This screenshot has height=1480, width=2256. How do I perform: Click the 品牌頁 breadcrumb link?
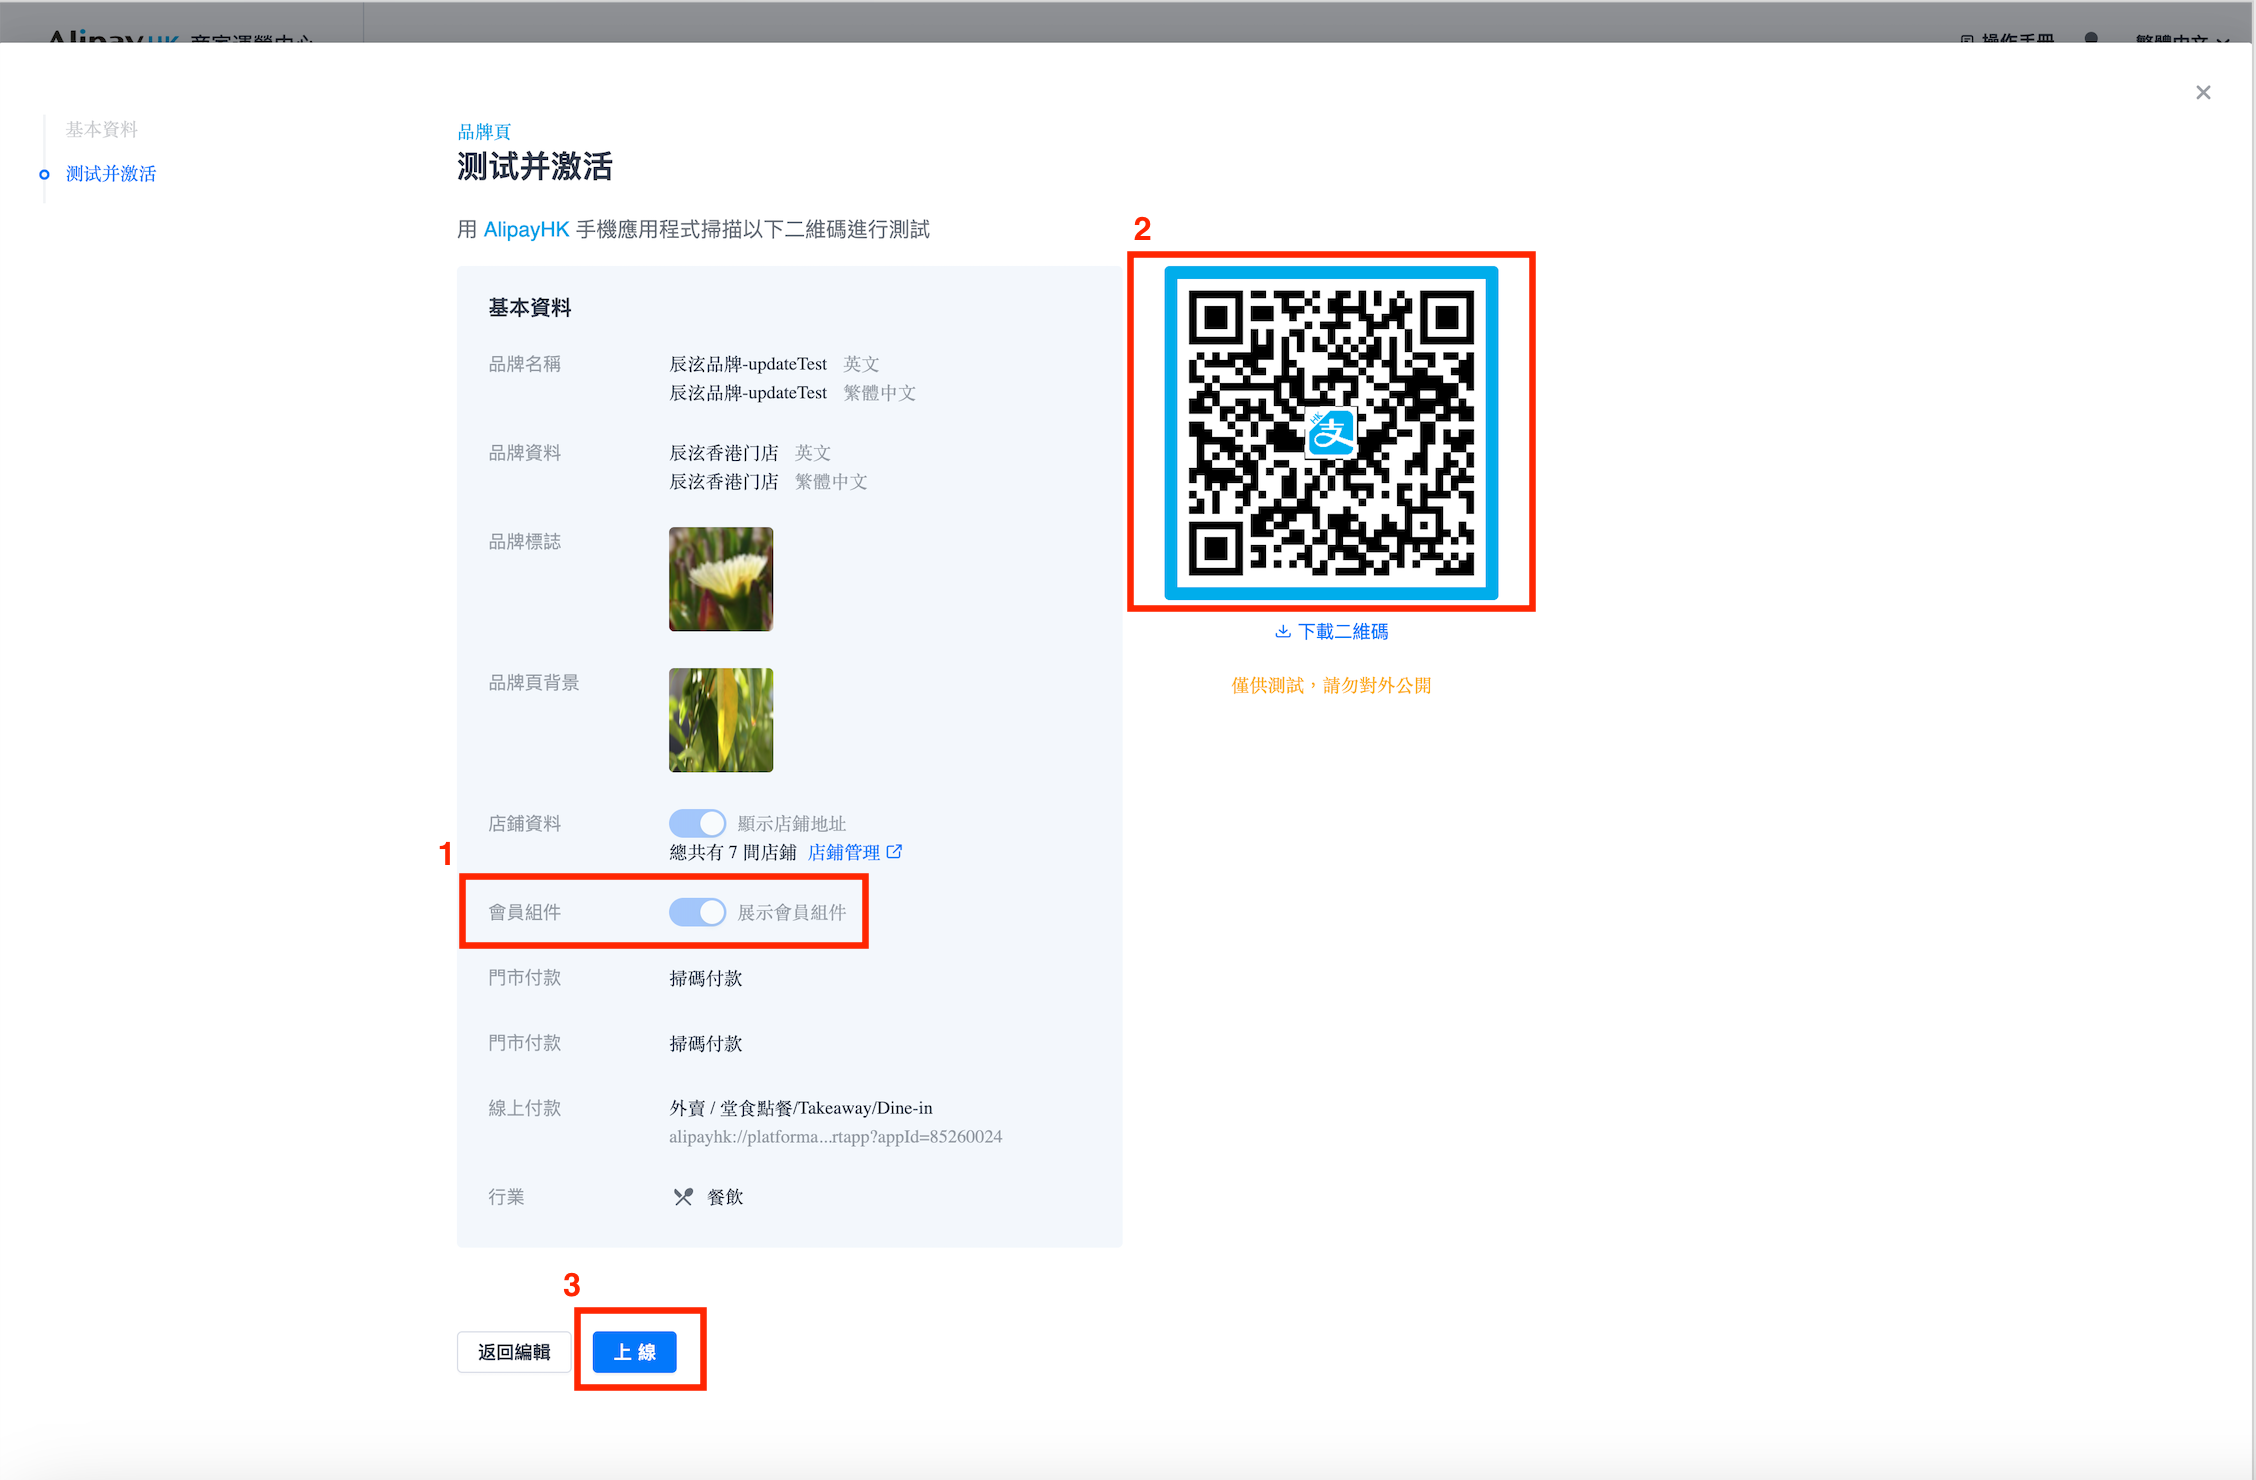(x=484, y=132)
